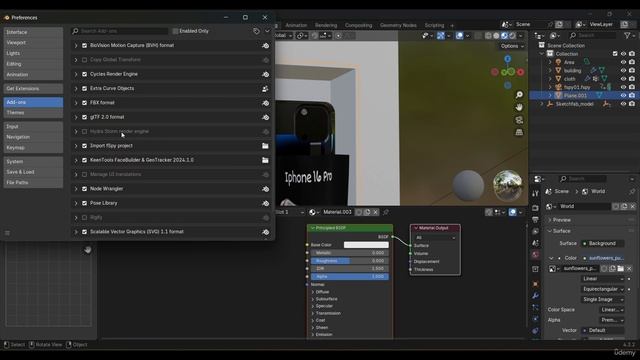Screen dimensions: 640x360
Task: Open folder icon for KeenTools FaceBuilder add-on
Action: pos(265,160)
